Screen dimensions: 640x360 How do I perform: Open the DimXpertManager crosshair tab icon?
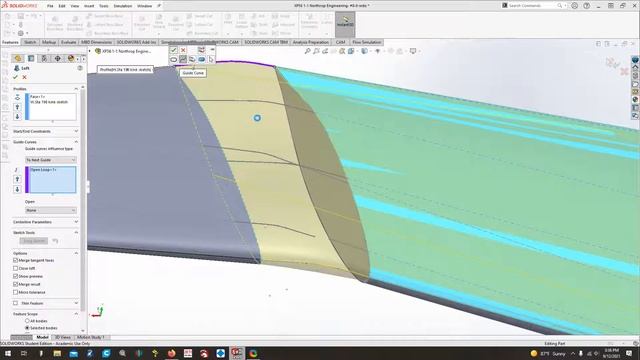click(58, 58)
